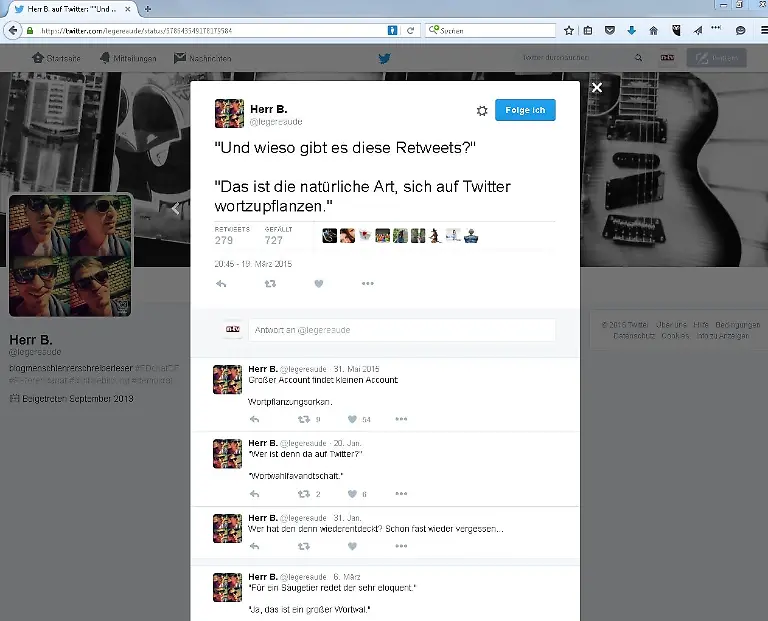Viewport: 768px width, 621px height.
Task: Retweet the 'wiederentdeckt' tweet
Action: tap(304, 546)
